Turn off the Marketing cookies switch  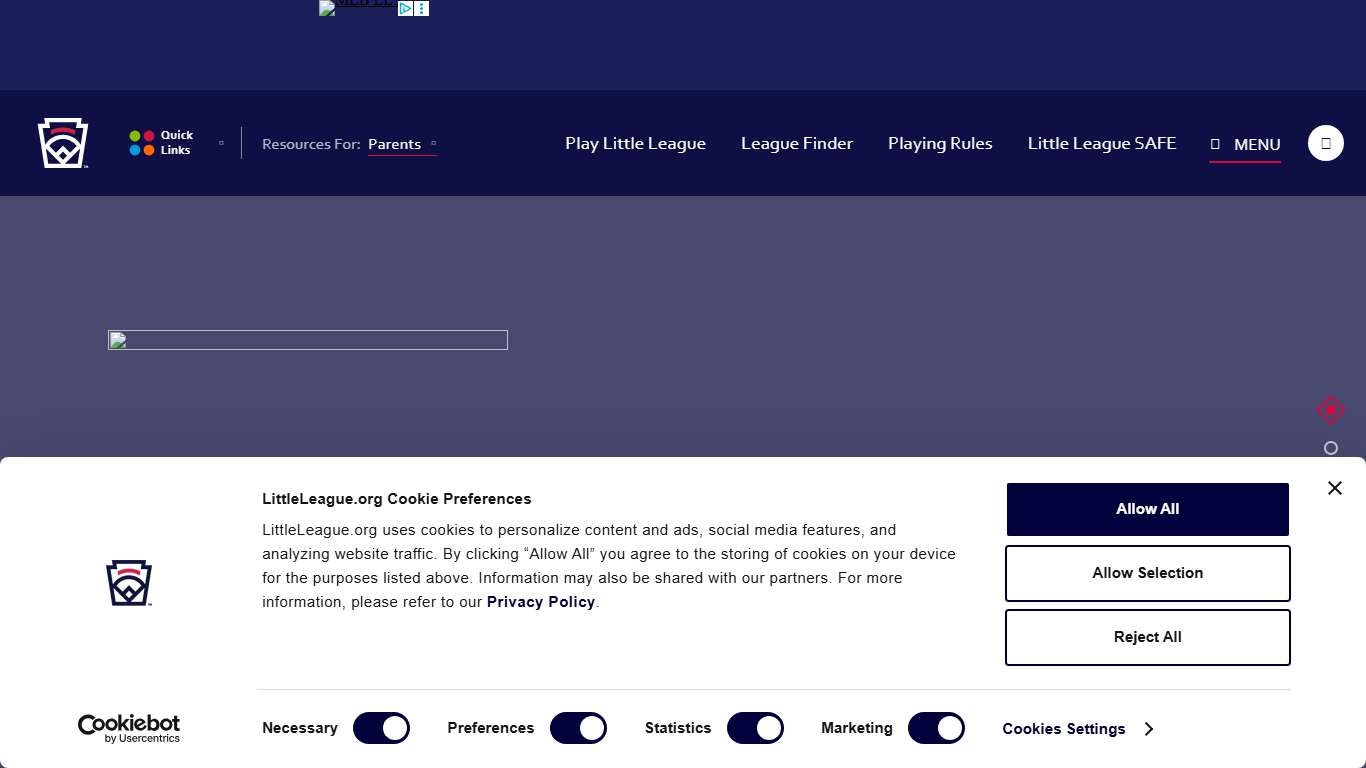pyautogui.click(x=935, y=728)
